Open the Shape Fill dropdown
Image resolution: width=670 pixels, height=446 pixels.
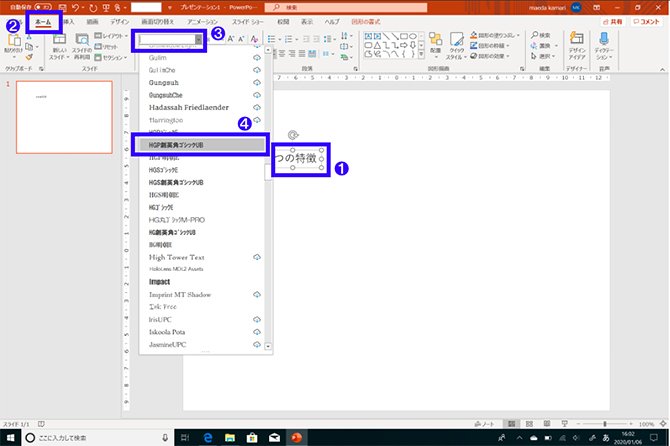click(x=495, y=35)
